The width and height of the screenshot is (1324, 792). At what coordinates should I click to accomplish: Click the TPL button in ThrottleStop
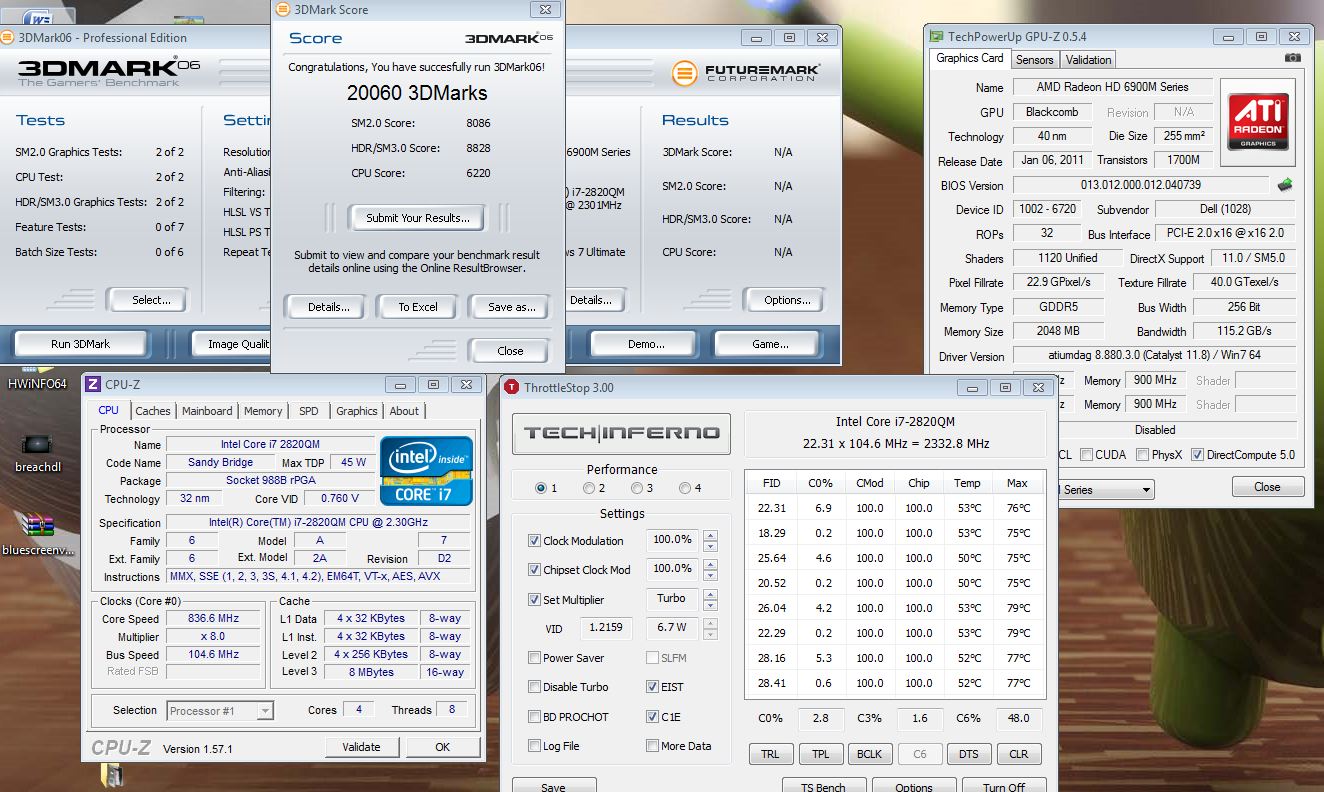tap(820, 755)
